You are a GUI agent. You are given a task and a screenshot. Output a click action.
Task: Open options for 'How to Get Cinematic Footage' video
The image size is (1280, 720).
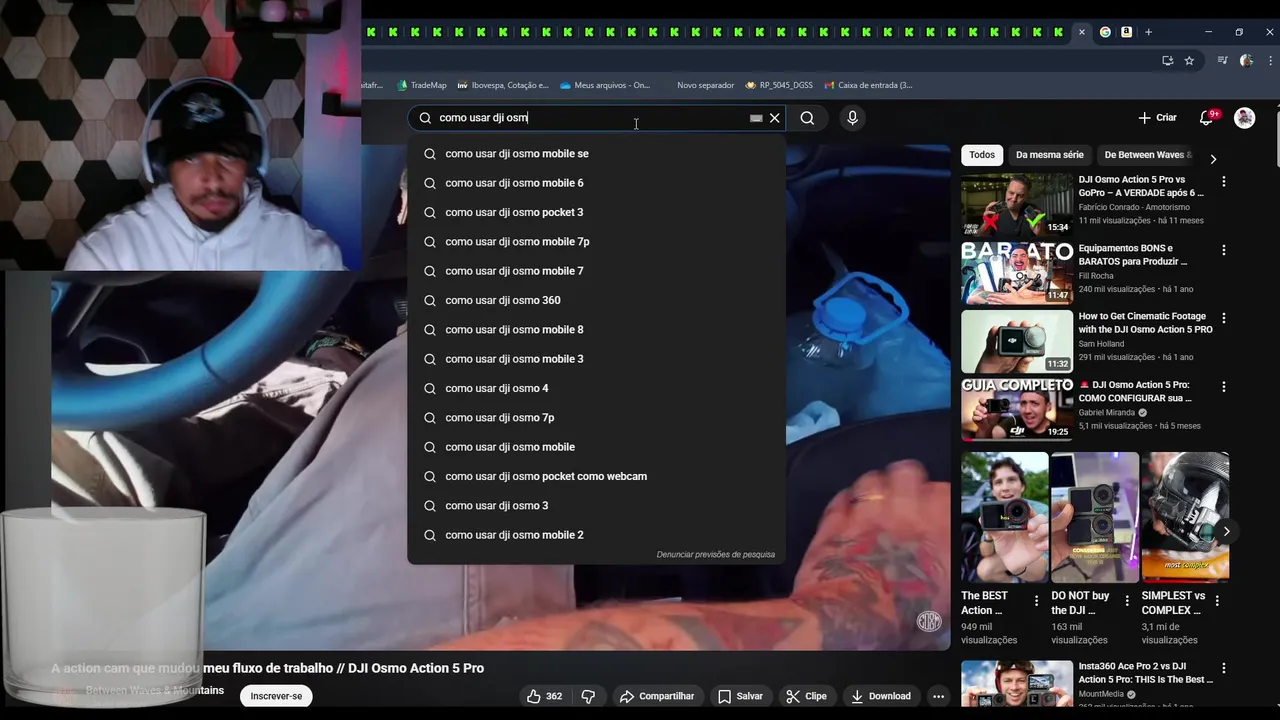point(1223,318)
